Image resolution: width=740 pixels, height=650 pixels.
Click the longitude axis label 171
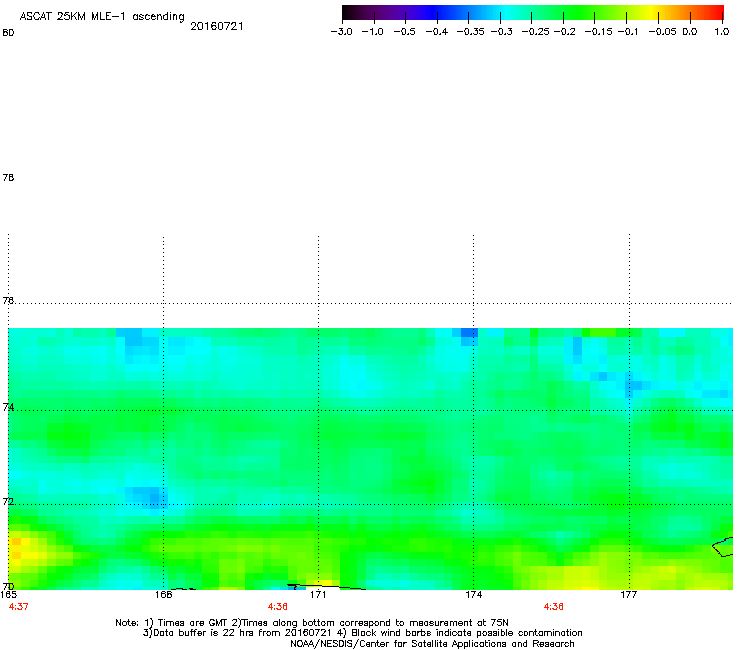[319, 595]
